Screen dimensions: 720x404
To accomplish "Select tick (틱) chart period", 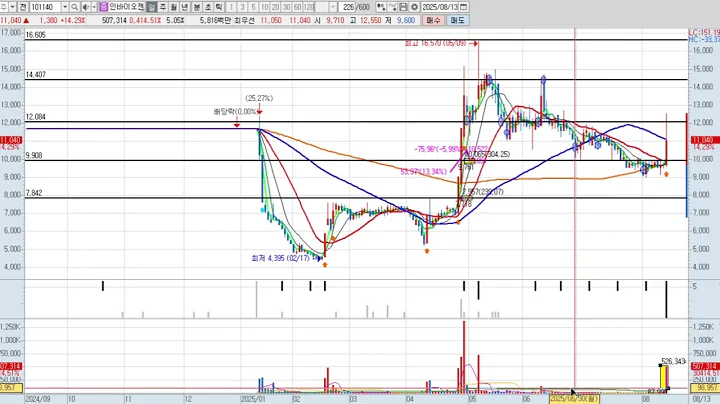I will [x=219, y=7].
